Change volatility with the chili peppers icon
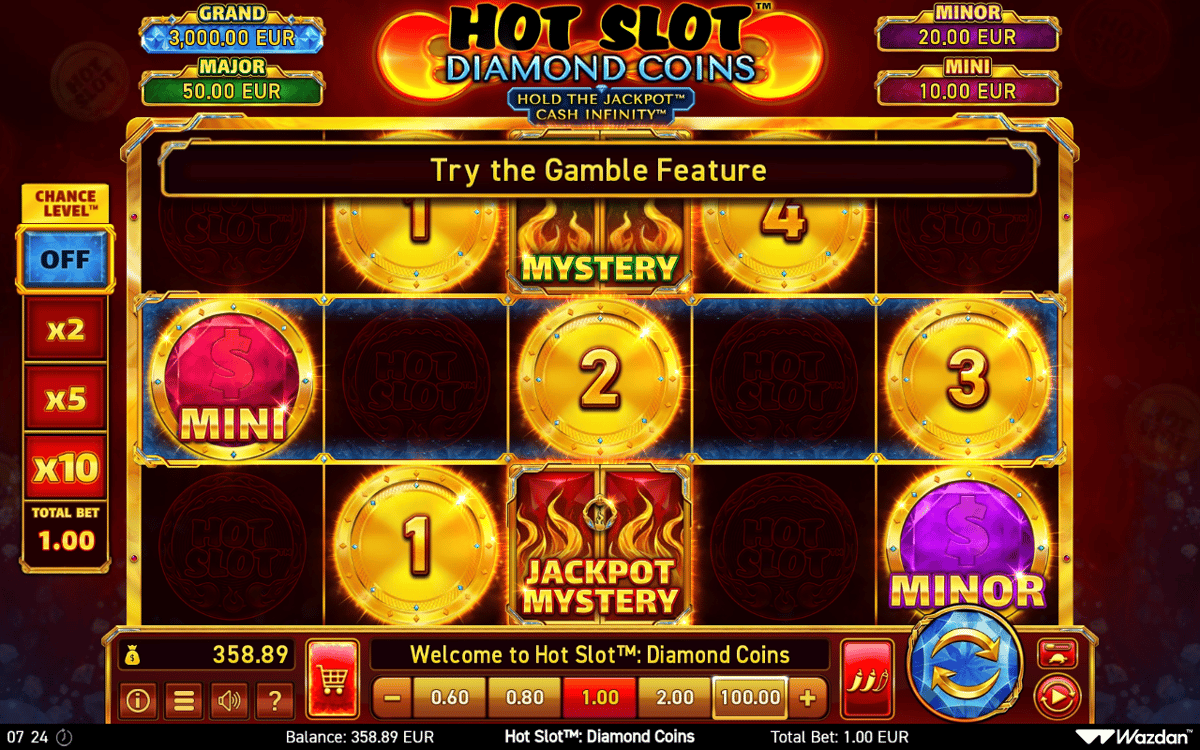The image size is (1200, 750). (x=867, y=680)
